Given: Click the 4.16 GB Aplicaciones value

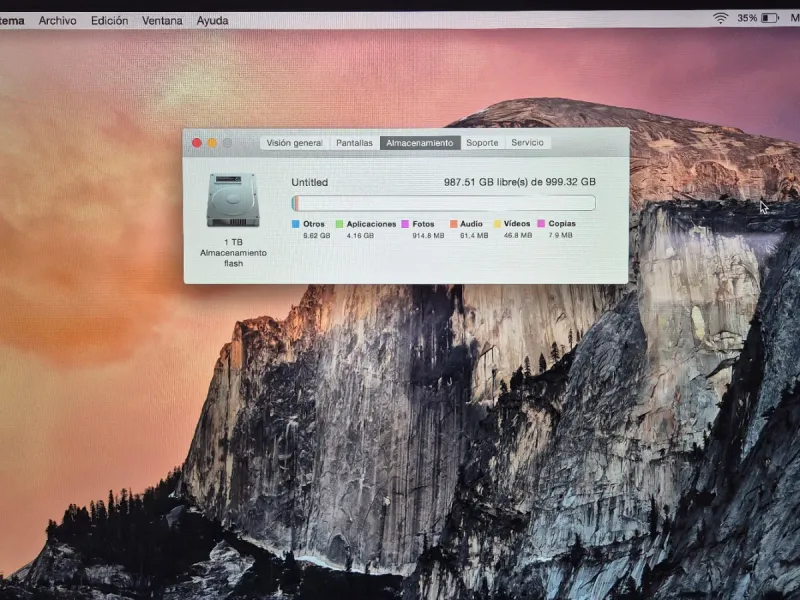Looking at the screenshot, I should pos(360,236).
